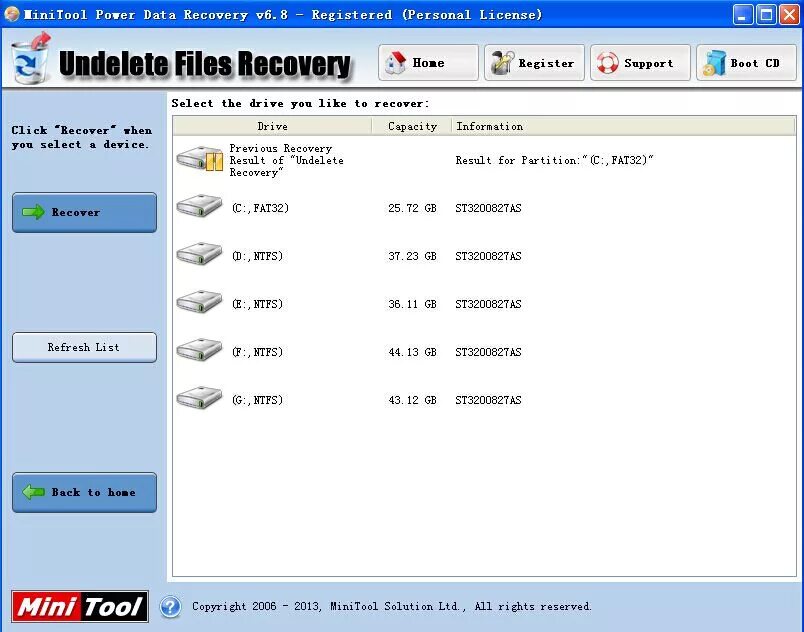Go back using Back to home

point(85,492)
